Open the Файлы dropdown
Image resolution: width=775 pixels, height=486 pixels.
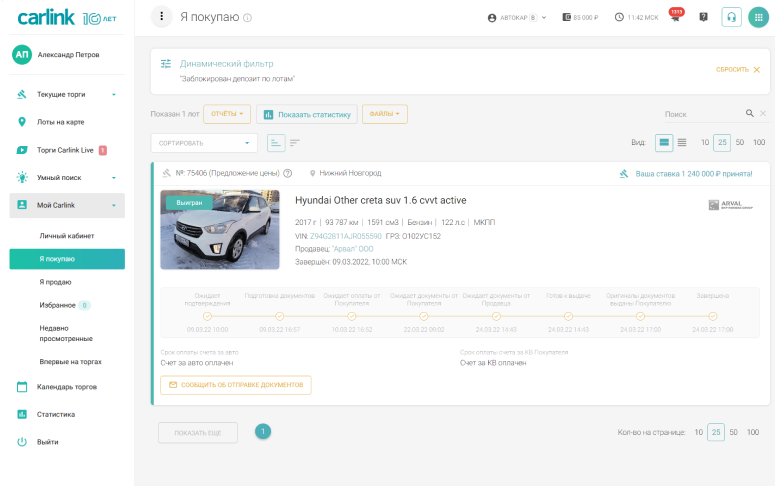385,114
